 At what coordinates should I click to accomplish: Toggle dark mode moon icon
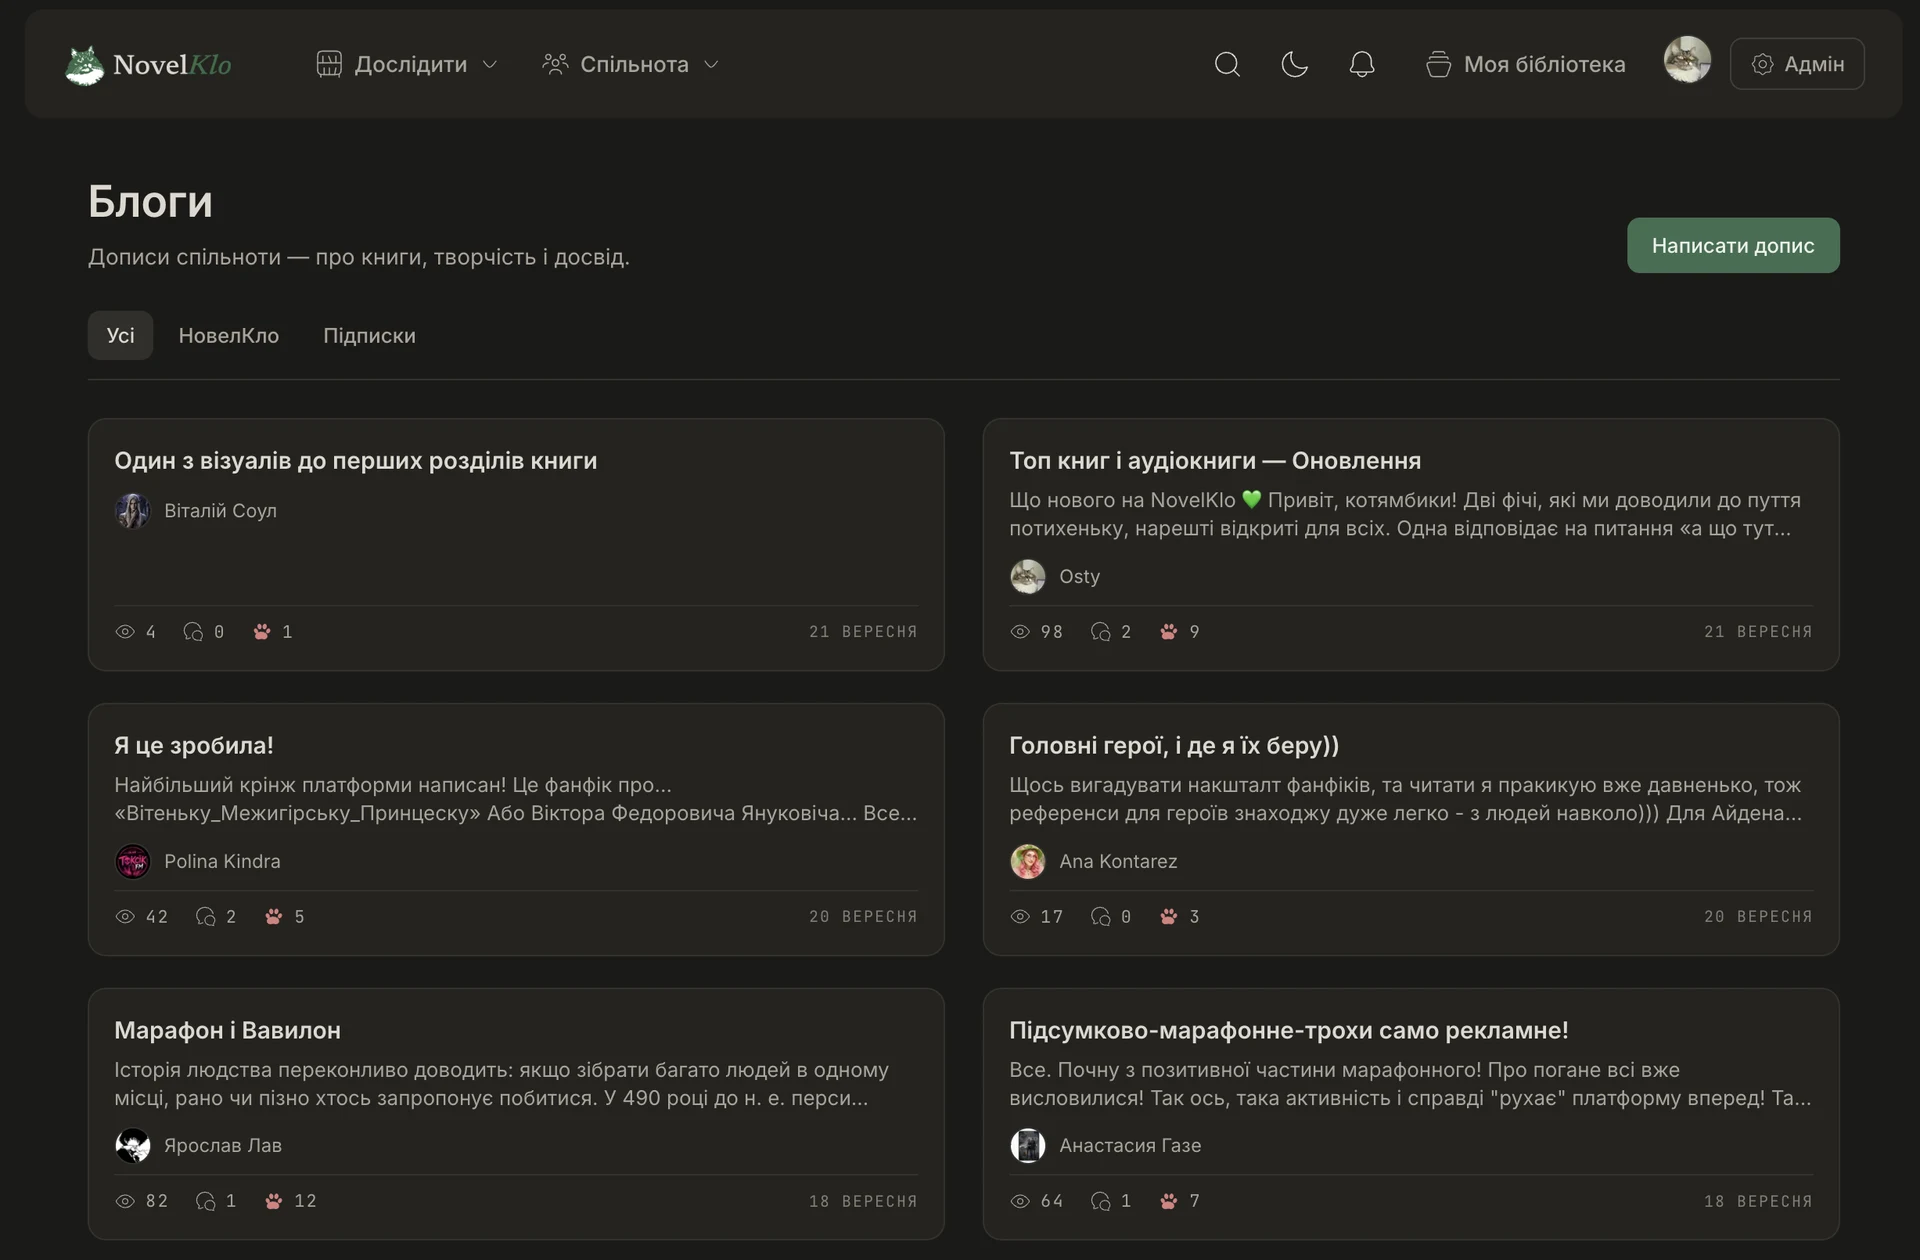click(1294, 64)
